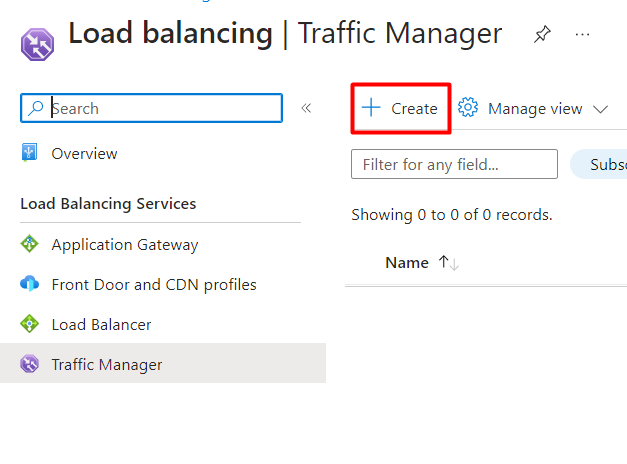This screenshot has width=627, height=464.
Task: Click the Subscription filter pill
Action: pyautogui.click(x=600, y=164)
